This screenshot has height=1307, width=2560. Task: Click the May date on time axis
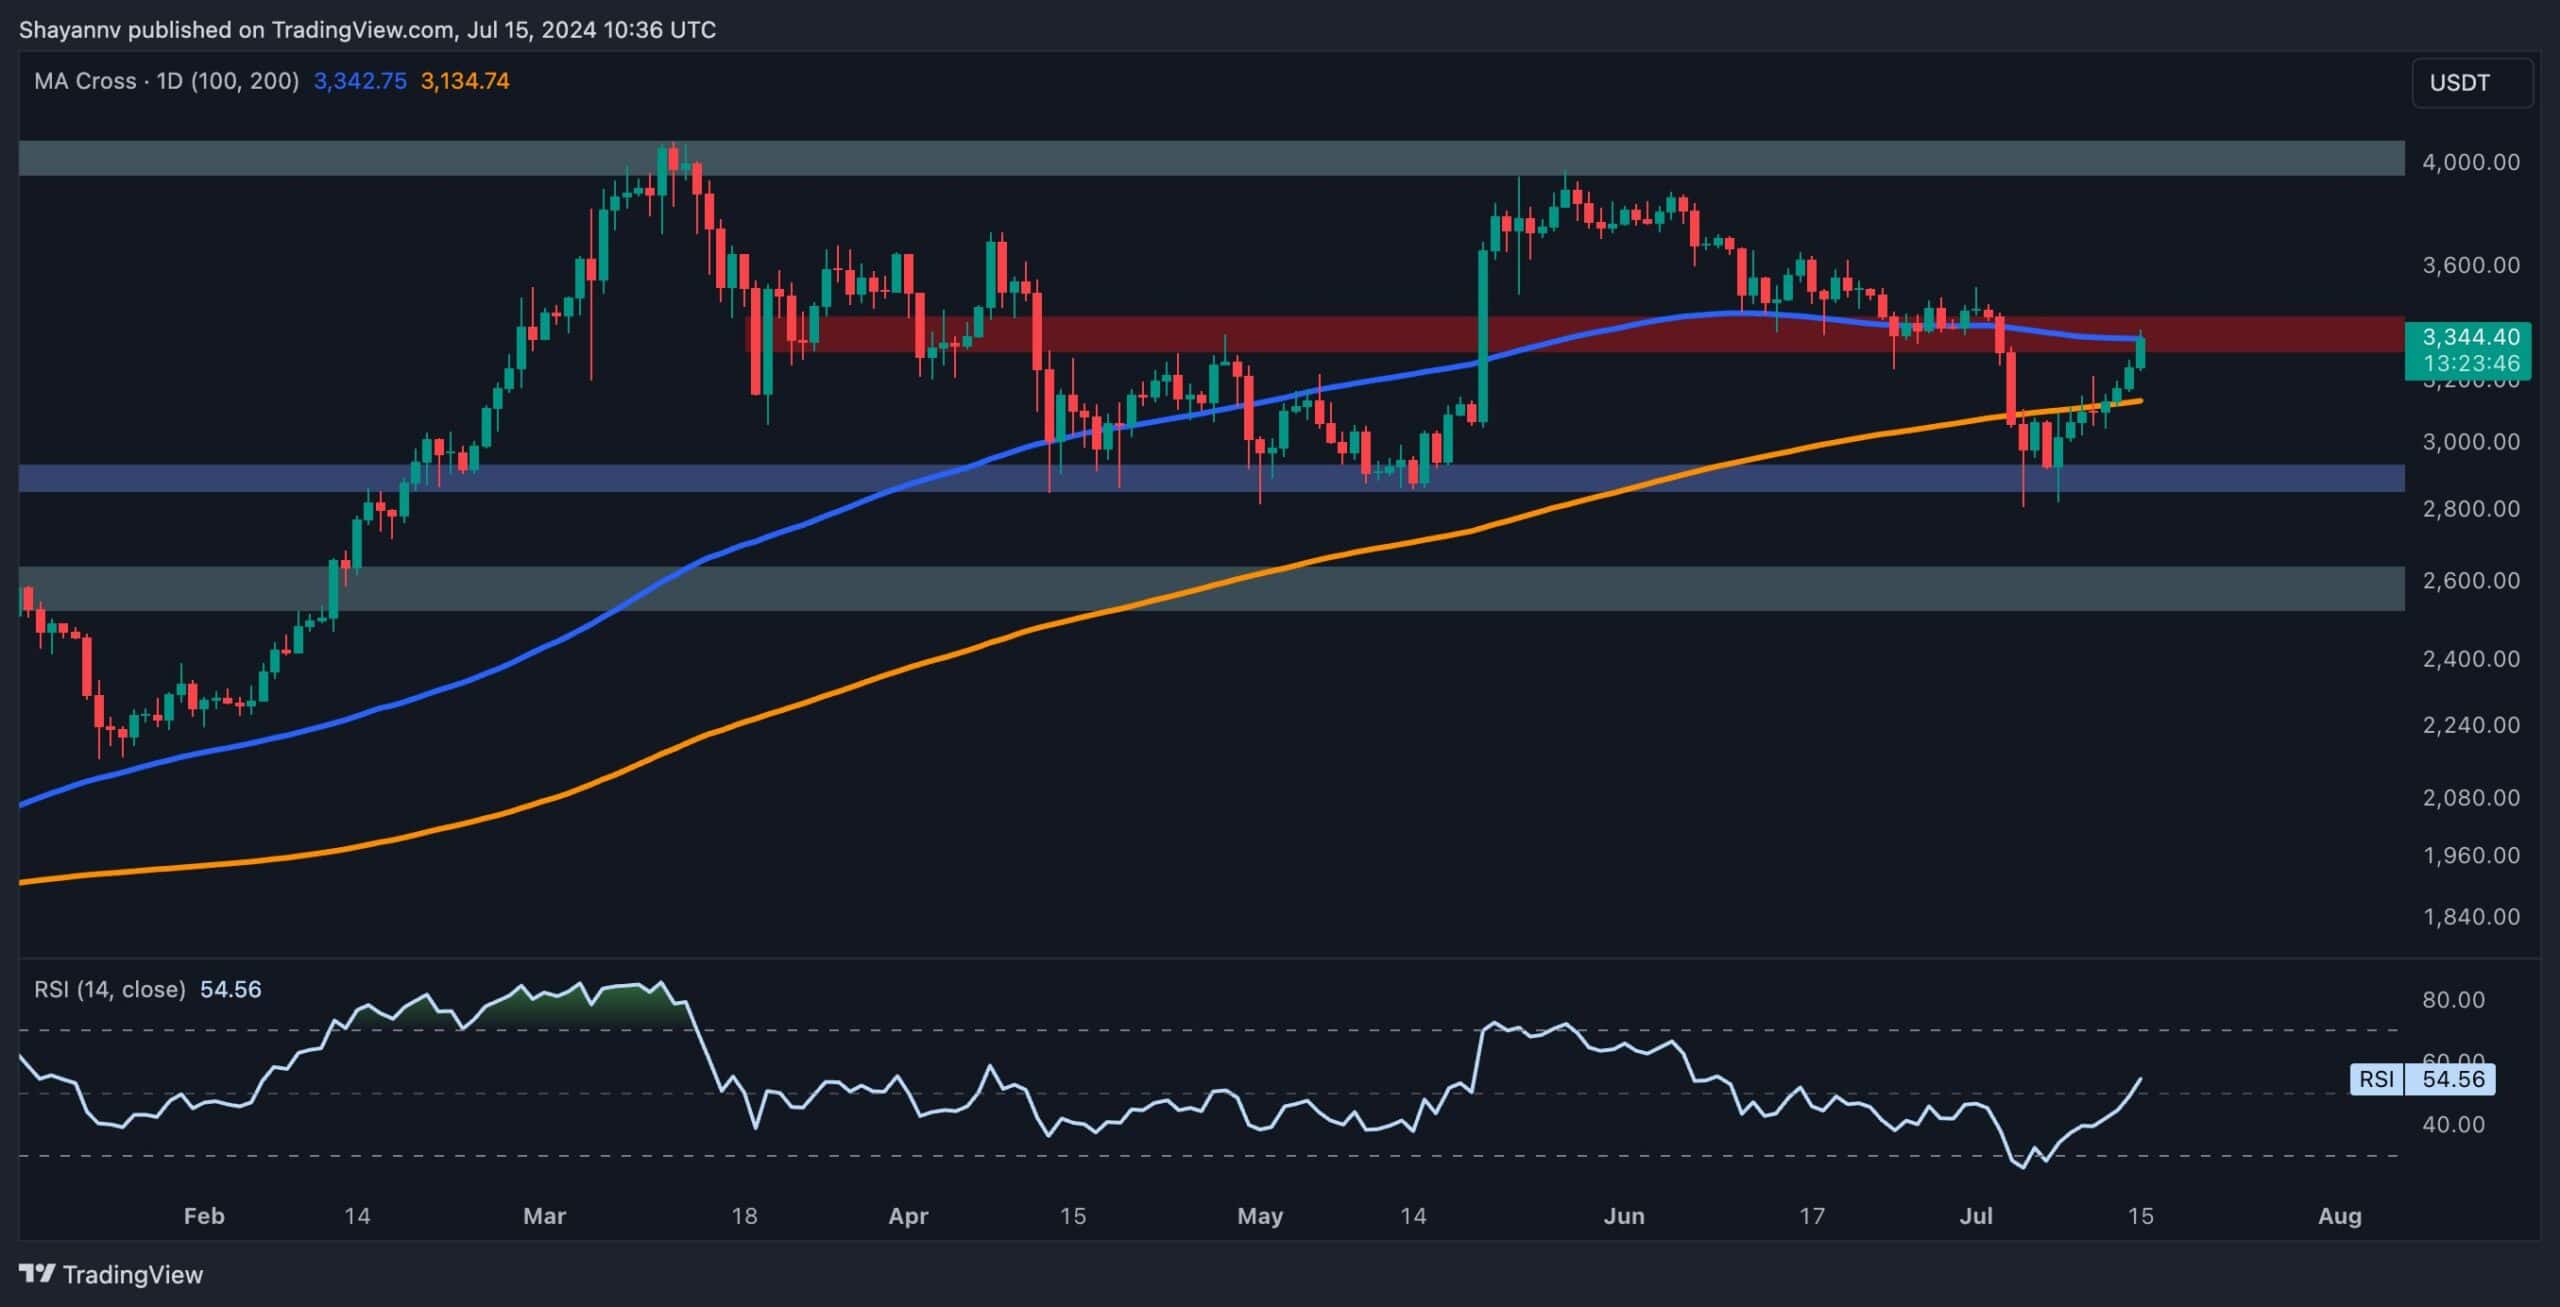tap(1260, 1216)
